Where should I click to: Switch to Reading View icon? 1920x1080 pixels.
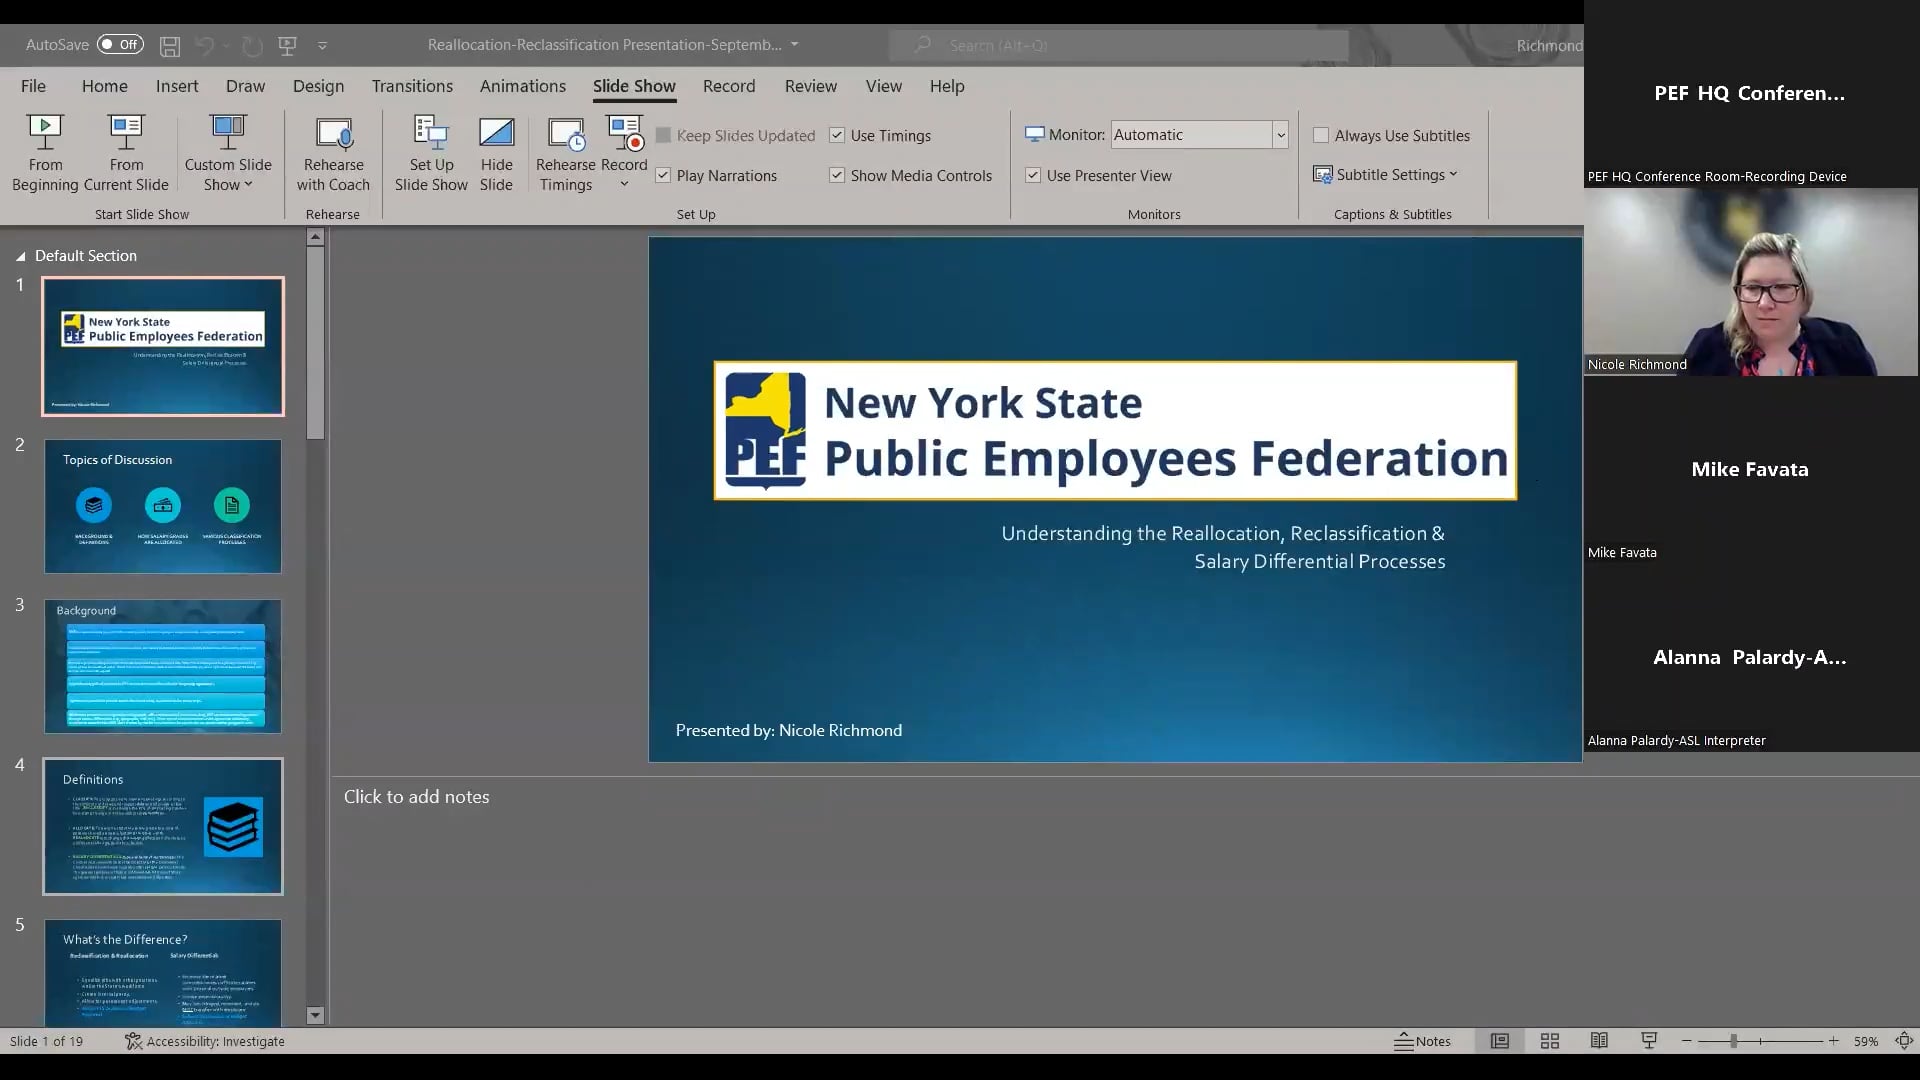(1599, 1041)
